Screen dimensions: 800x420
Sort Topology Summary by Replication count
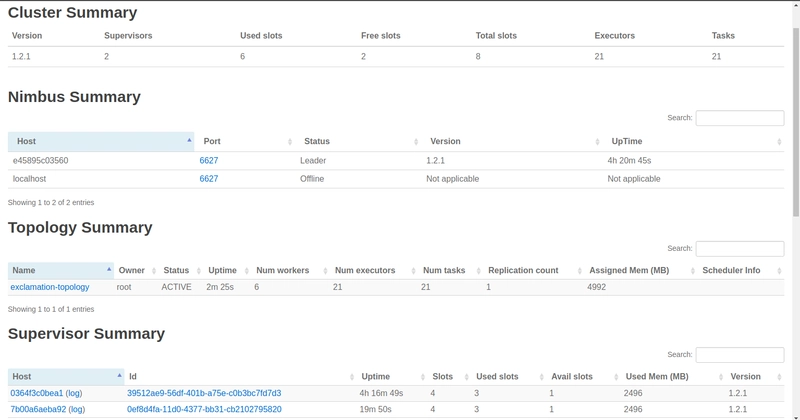click(x=531, y=270)
